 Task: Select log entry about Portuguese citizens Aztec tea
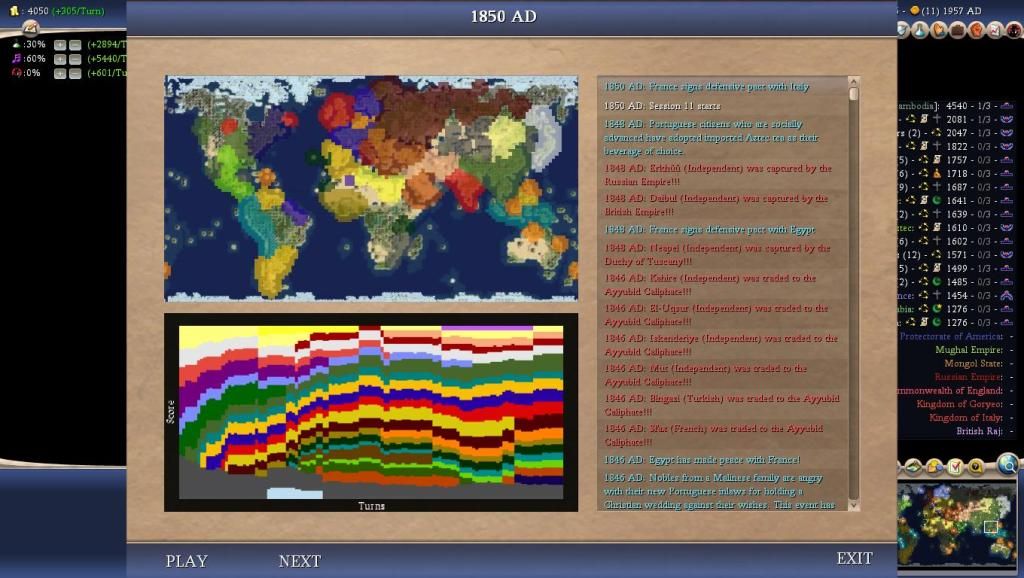pos(722,137)
